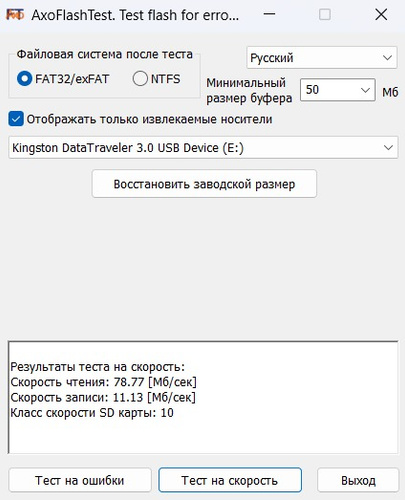Click the 'Скорость чтения' result line
The image size is (405, 500).
coord(103,382)
